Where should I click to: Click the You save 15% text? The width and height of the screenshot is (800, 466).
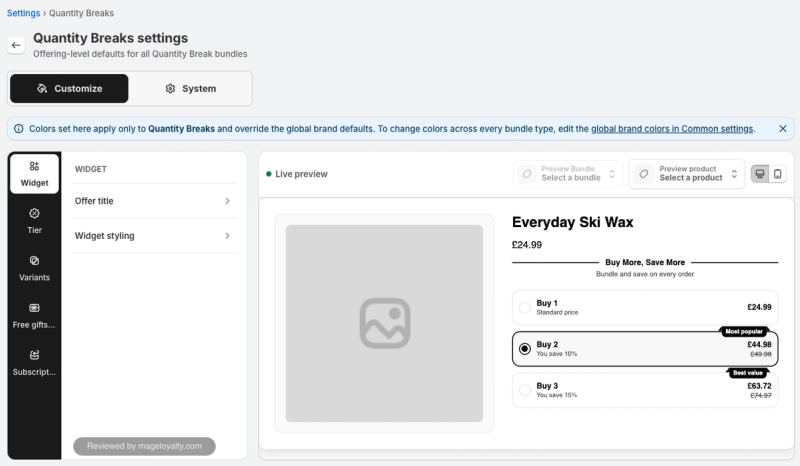[x=557, y=395]
